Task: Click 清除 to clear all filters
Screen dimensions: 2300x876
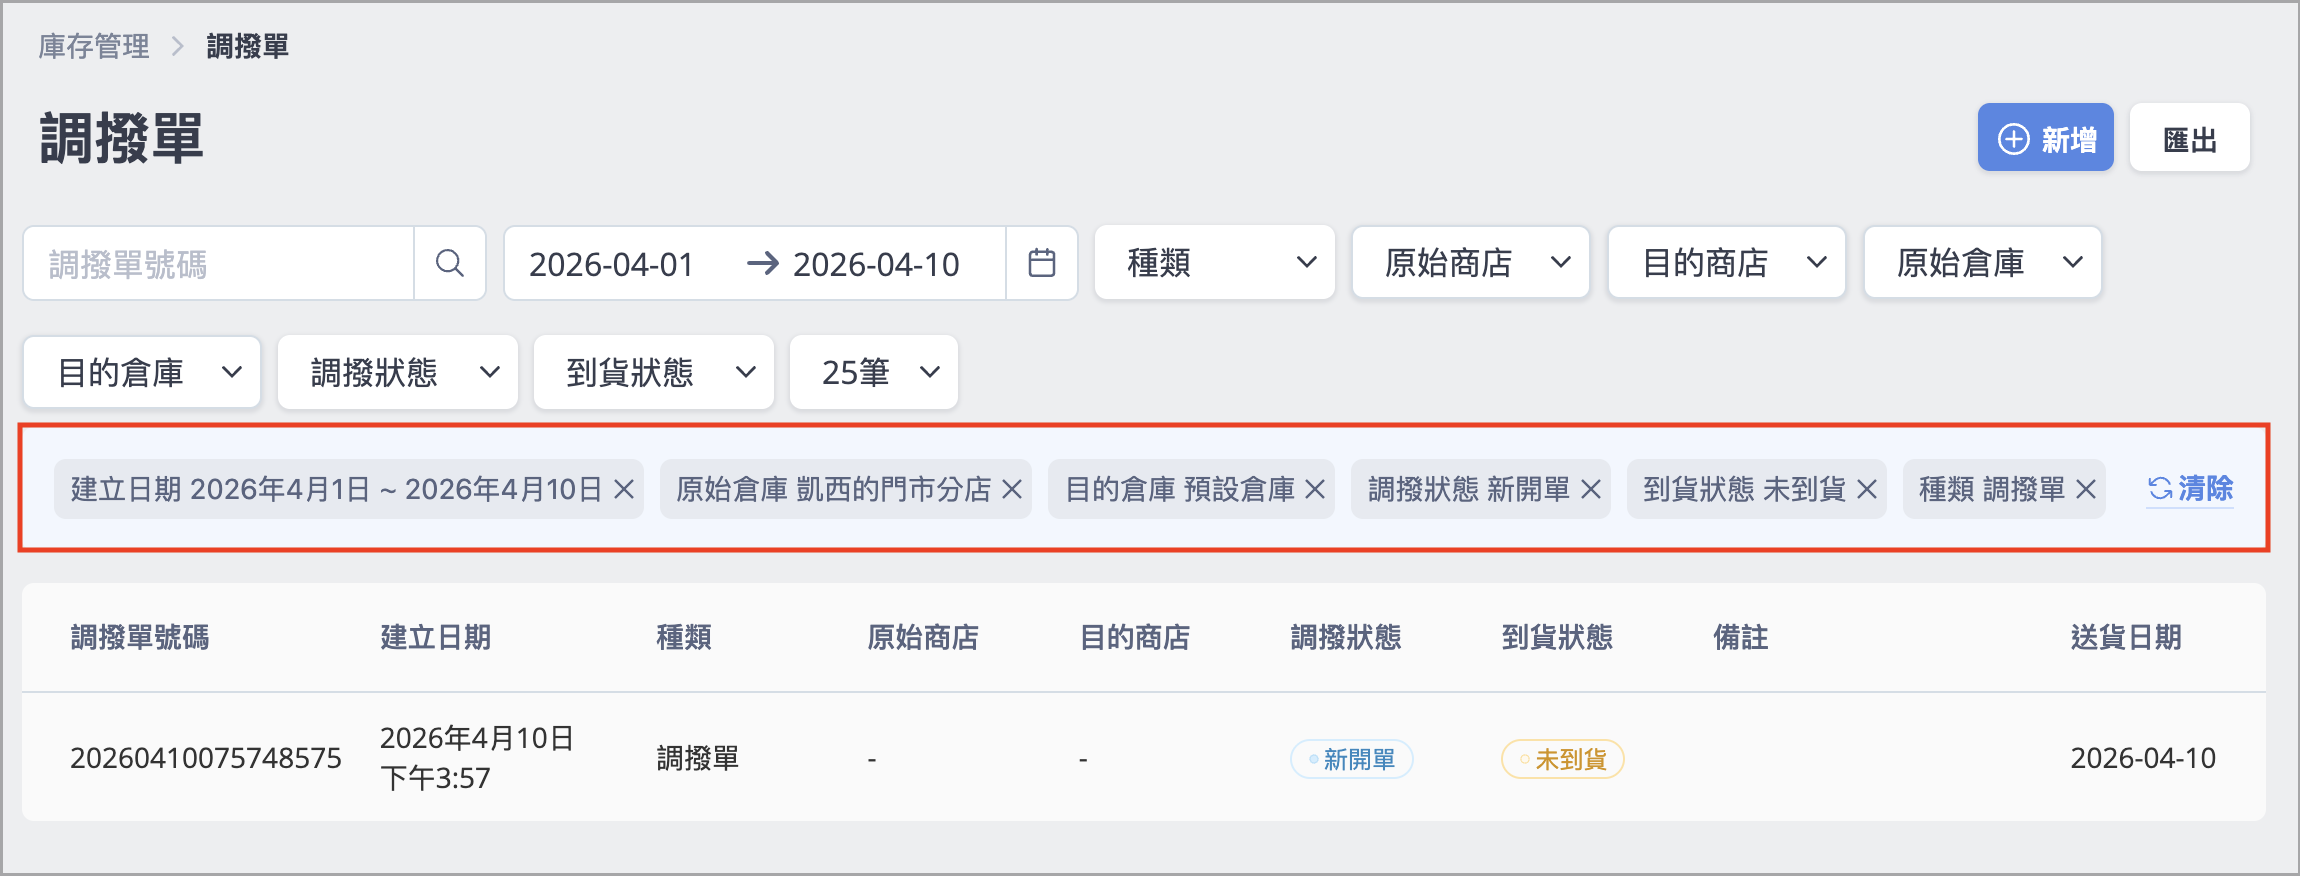Action: pyautogui.click(x=2190, y=488)
